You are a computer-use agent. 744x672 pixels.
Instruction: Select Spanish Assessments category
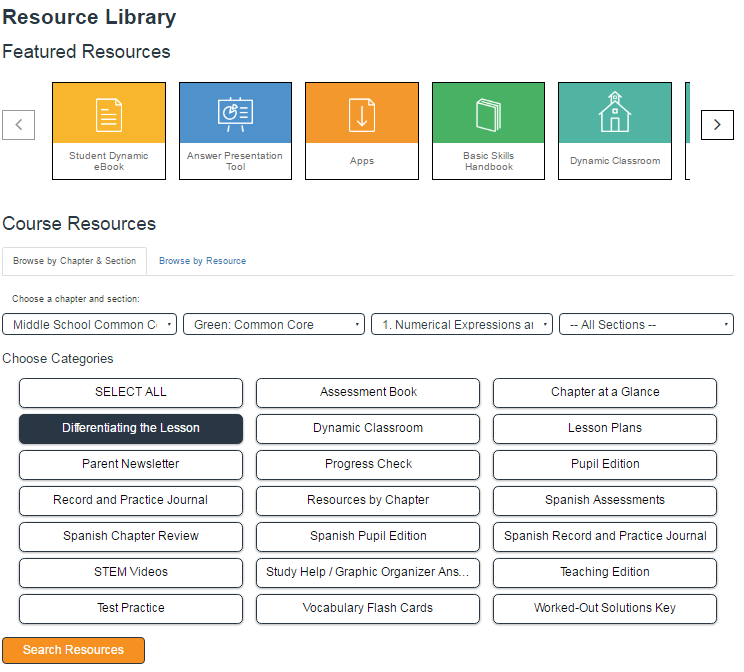(605, 501)
